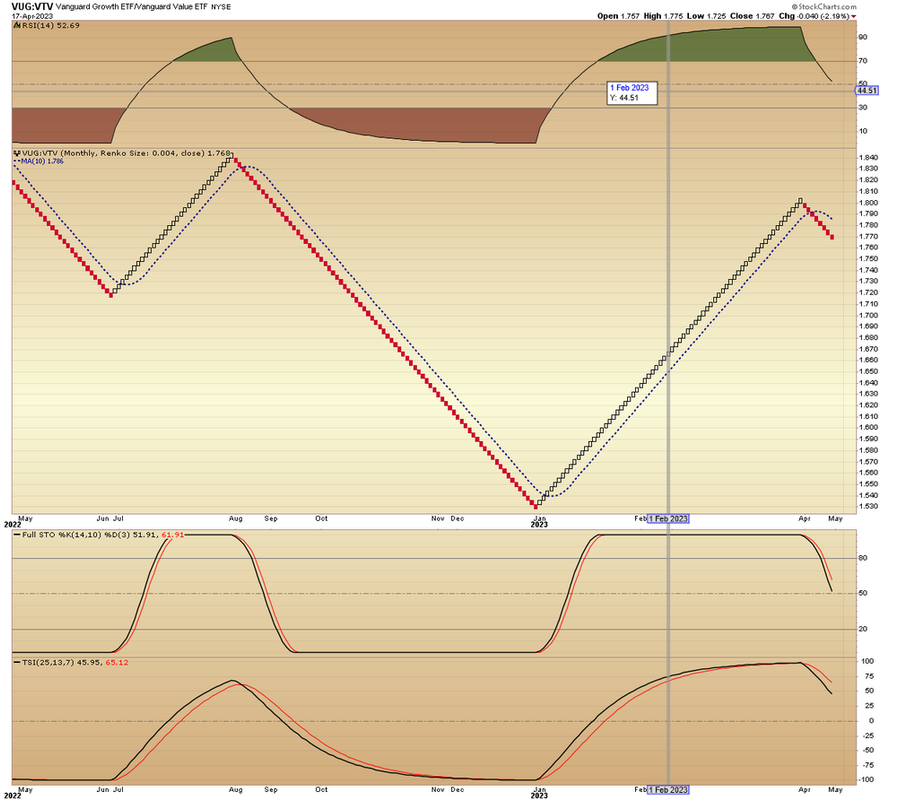Click the black line marker before TSI(25,13,7)

tap(17, 663)
